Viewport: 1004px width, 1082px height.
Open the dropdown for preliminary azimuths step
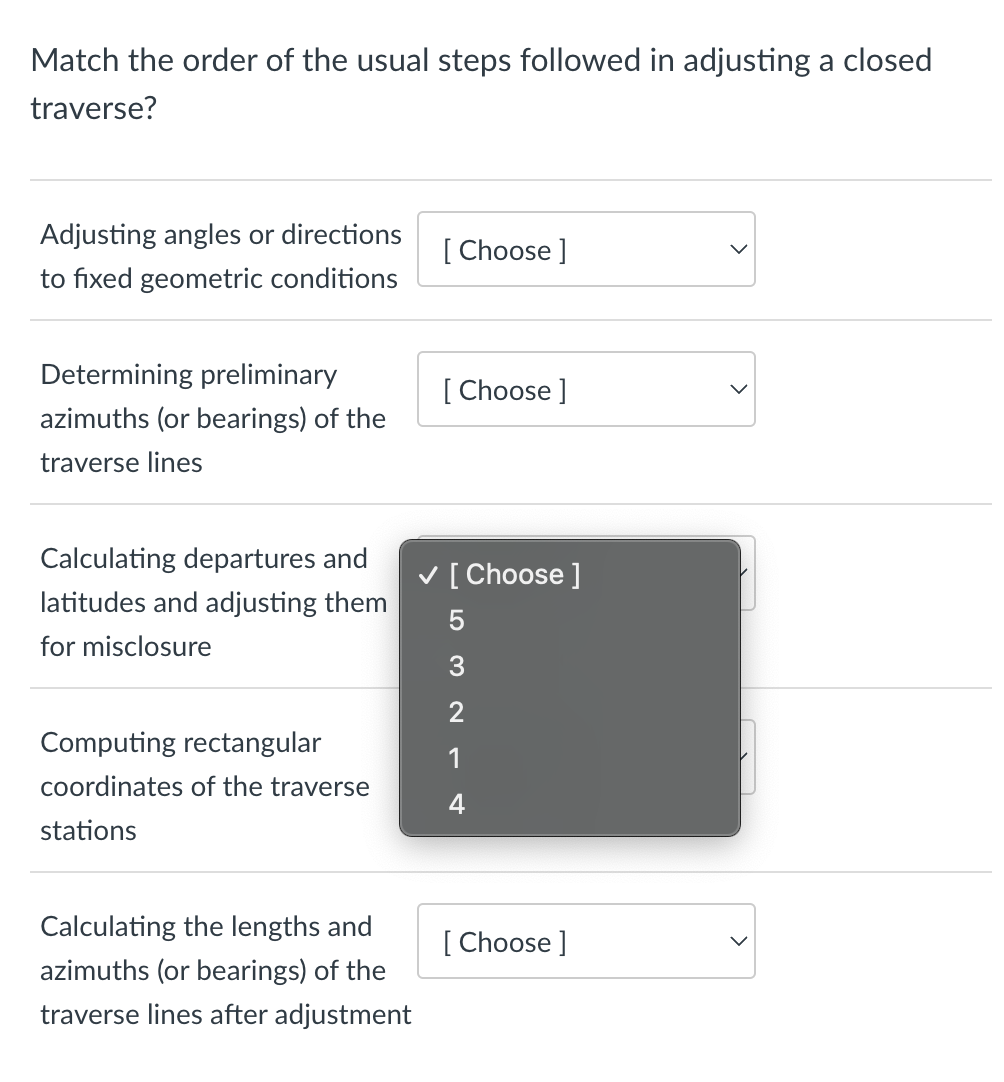pos(586,389)
